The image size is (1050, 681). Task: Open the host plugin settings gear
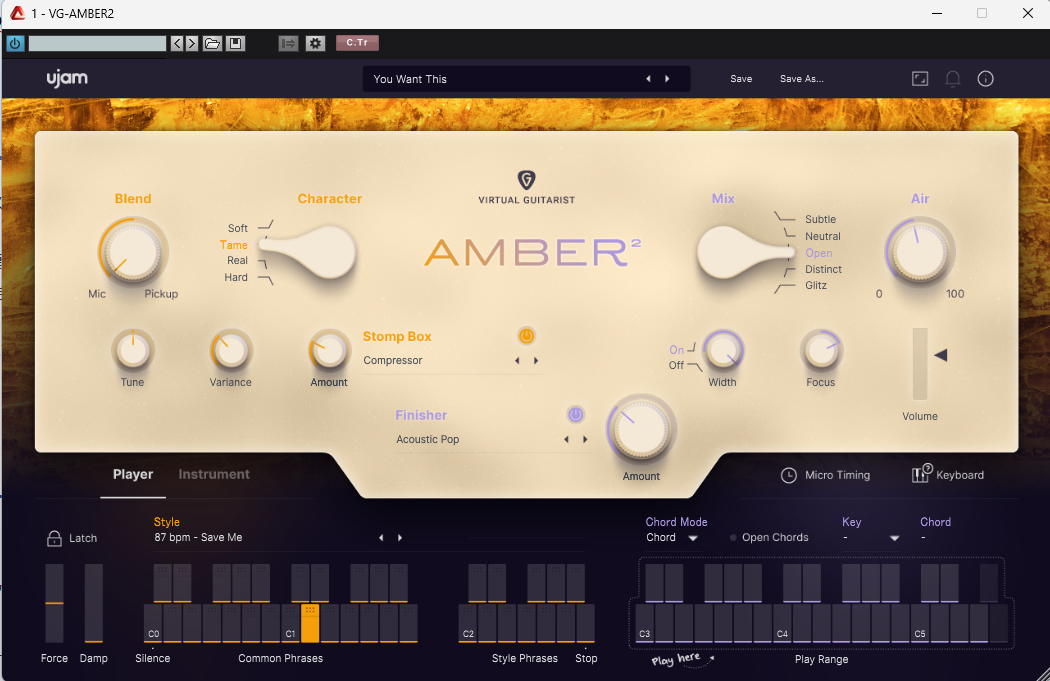point(315,44)
